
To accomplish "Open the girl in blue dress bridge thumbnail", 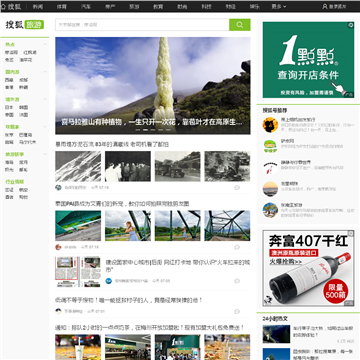I will point(128,226).
